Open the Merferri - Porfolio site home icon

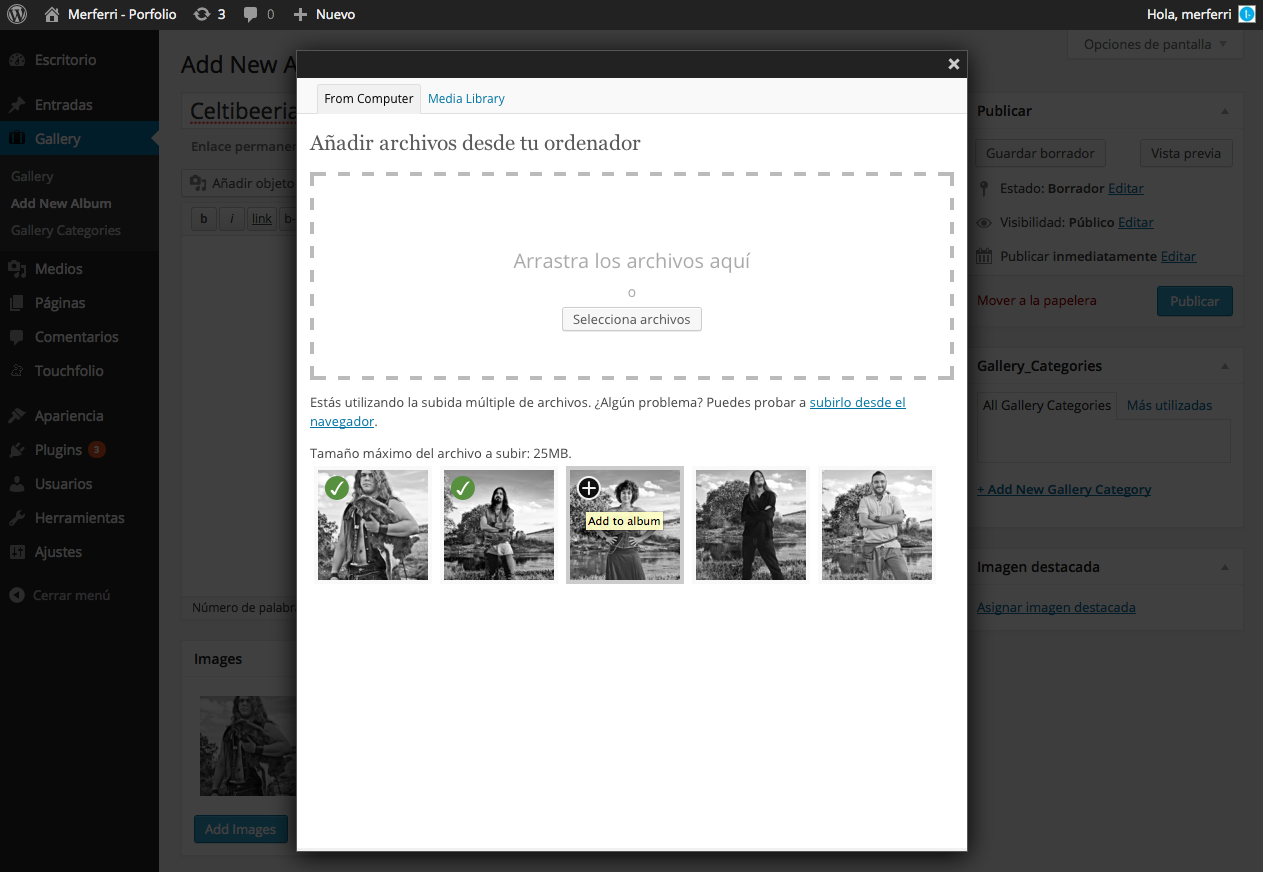52,15
